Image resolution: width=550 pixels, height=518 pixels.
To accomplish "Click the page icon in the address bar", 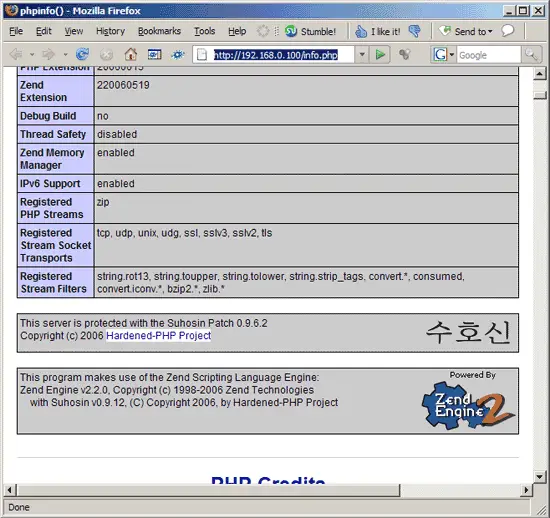I will pos(202,55).
